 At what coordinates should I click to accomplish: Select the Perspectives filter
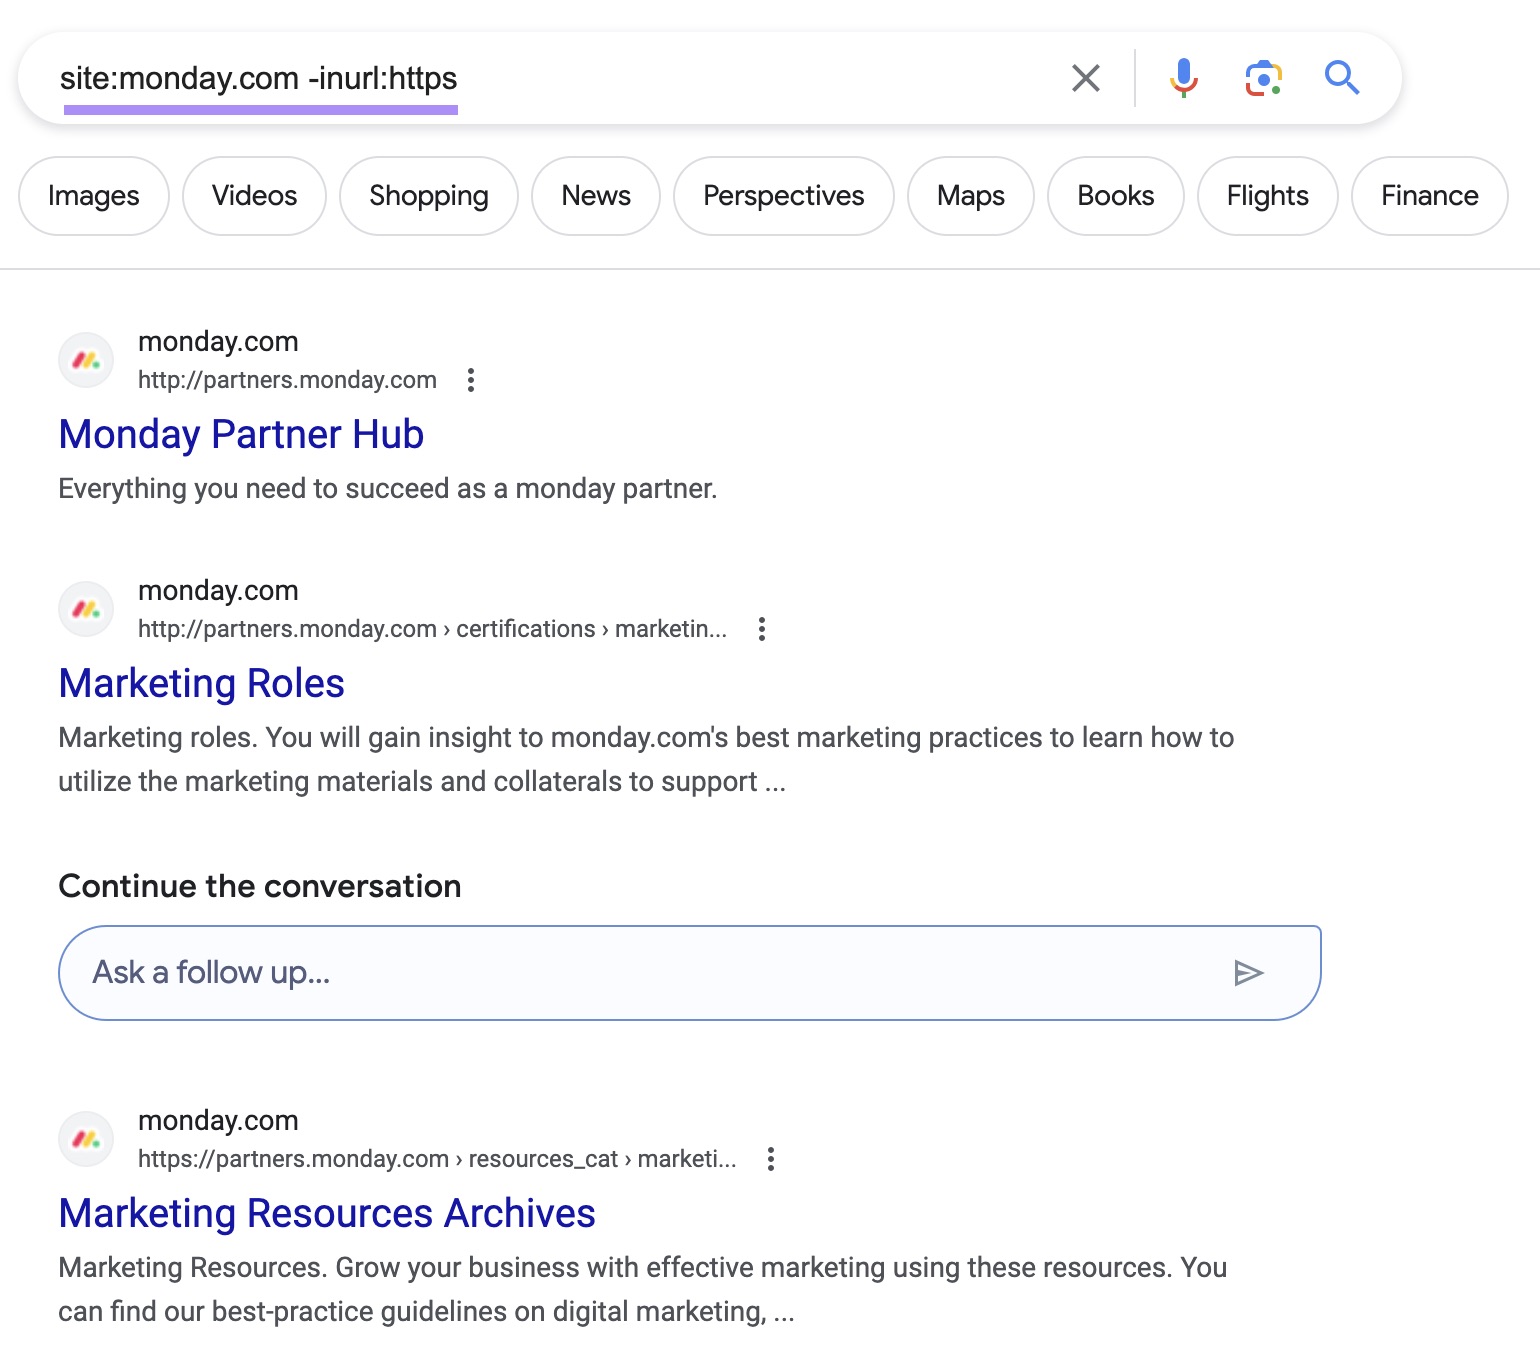(x=783, y=196)
